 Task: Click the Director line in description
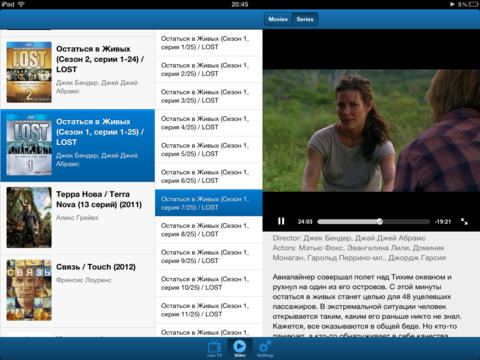click(349, 238)
